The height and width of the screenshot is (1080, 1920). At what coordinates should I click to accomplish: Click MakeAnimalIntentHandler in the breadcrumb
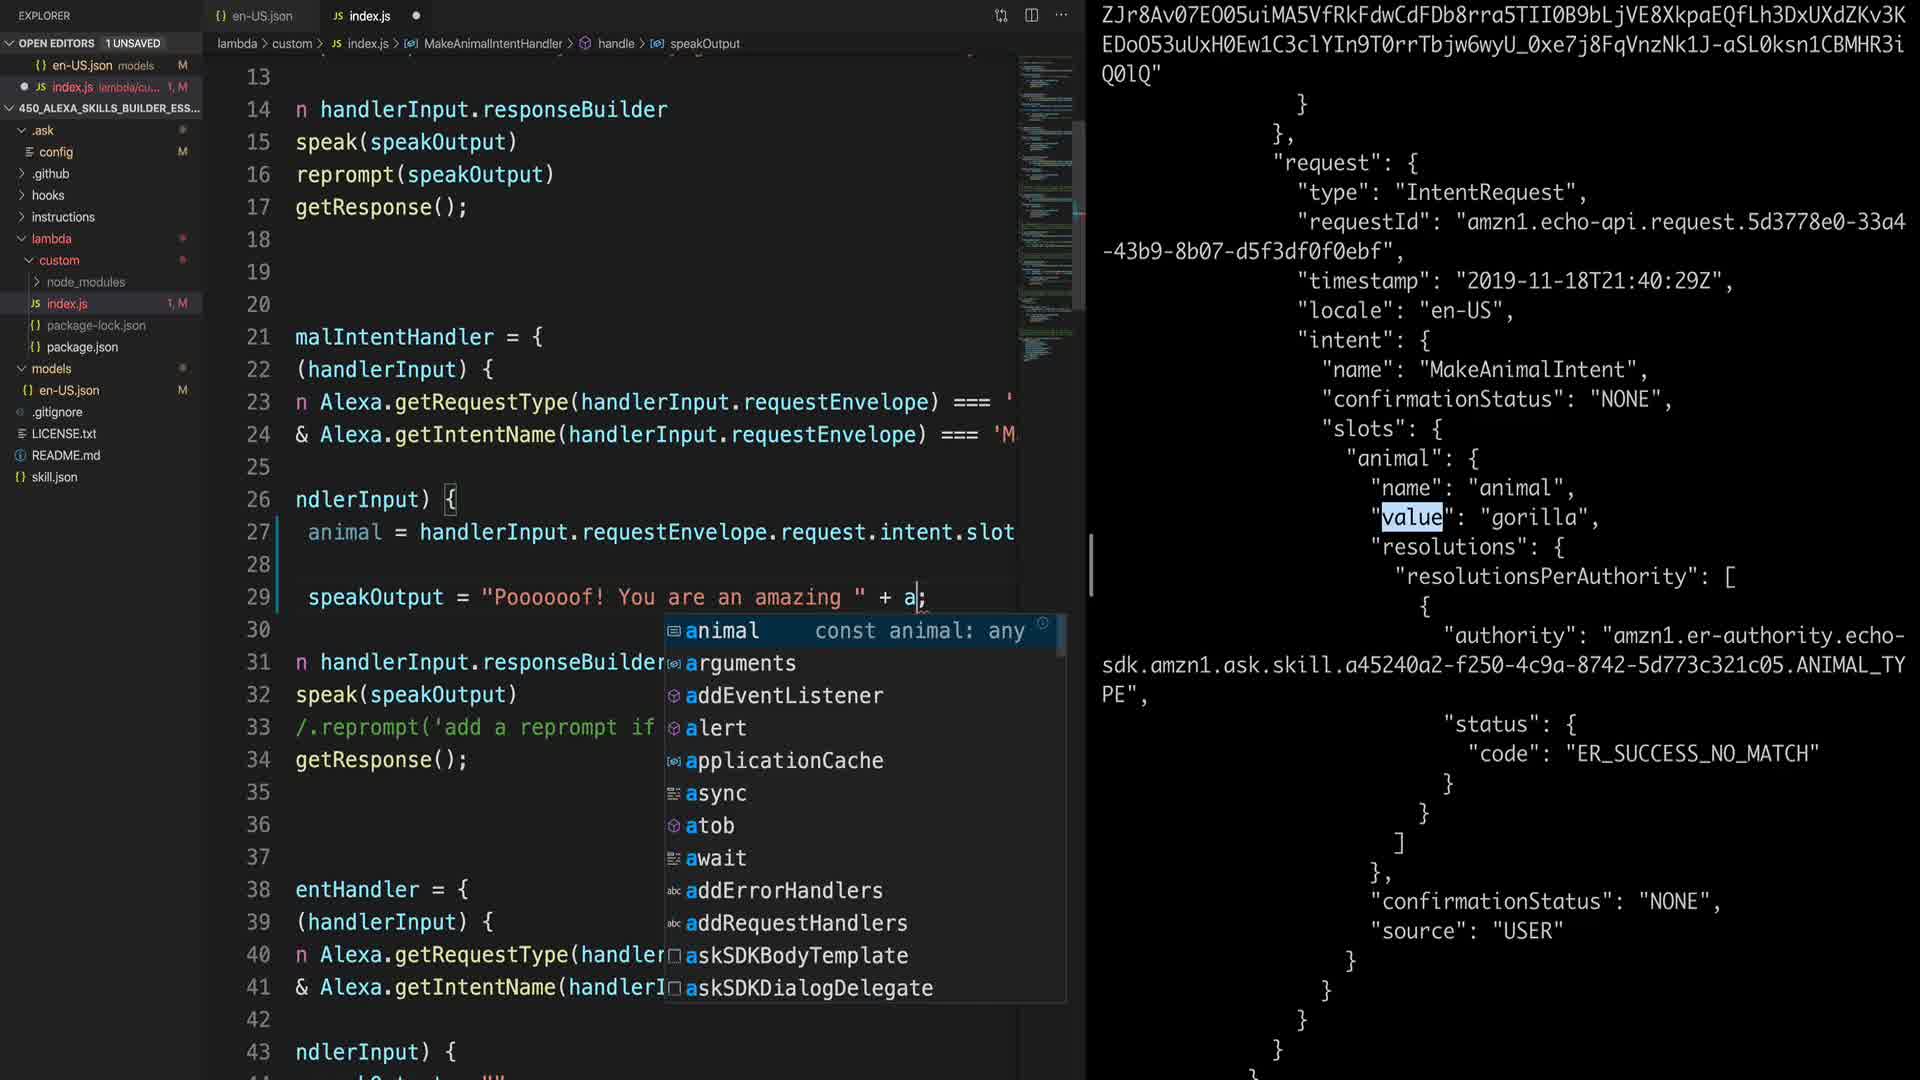[x=492, y=44]
